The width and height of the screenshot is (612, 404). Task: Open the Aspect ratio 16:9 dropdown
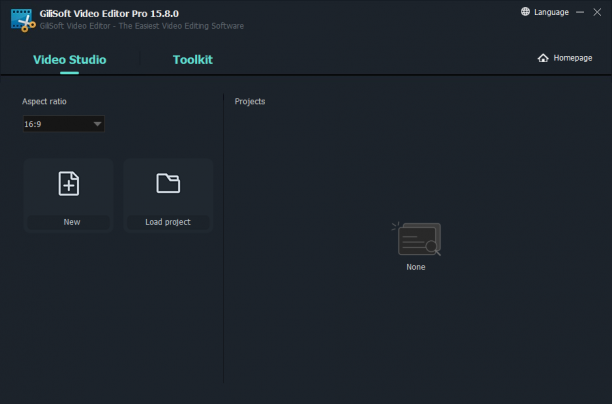(x=64, y=124)
